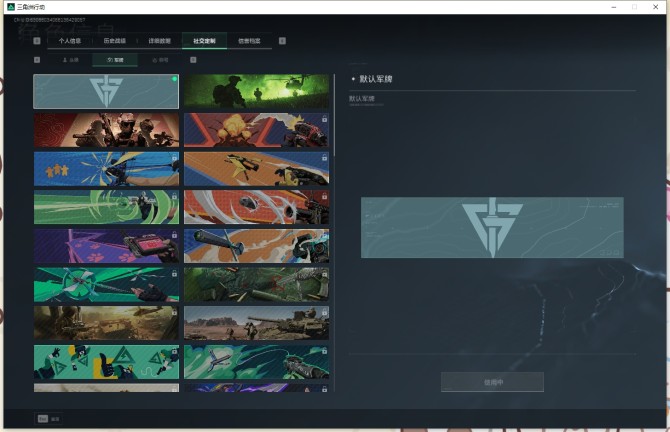Click lock icon on purple paw-print card
The image size is (670, 432).
point(174,235)
